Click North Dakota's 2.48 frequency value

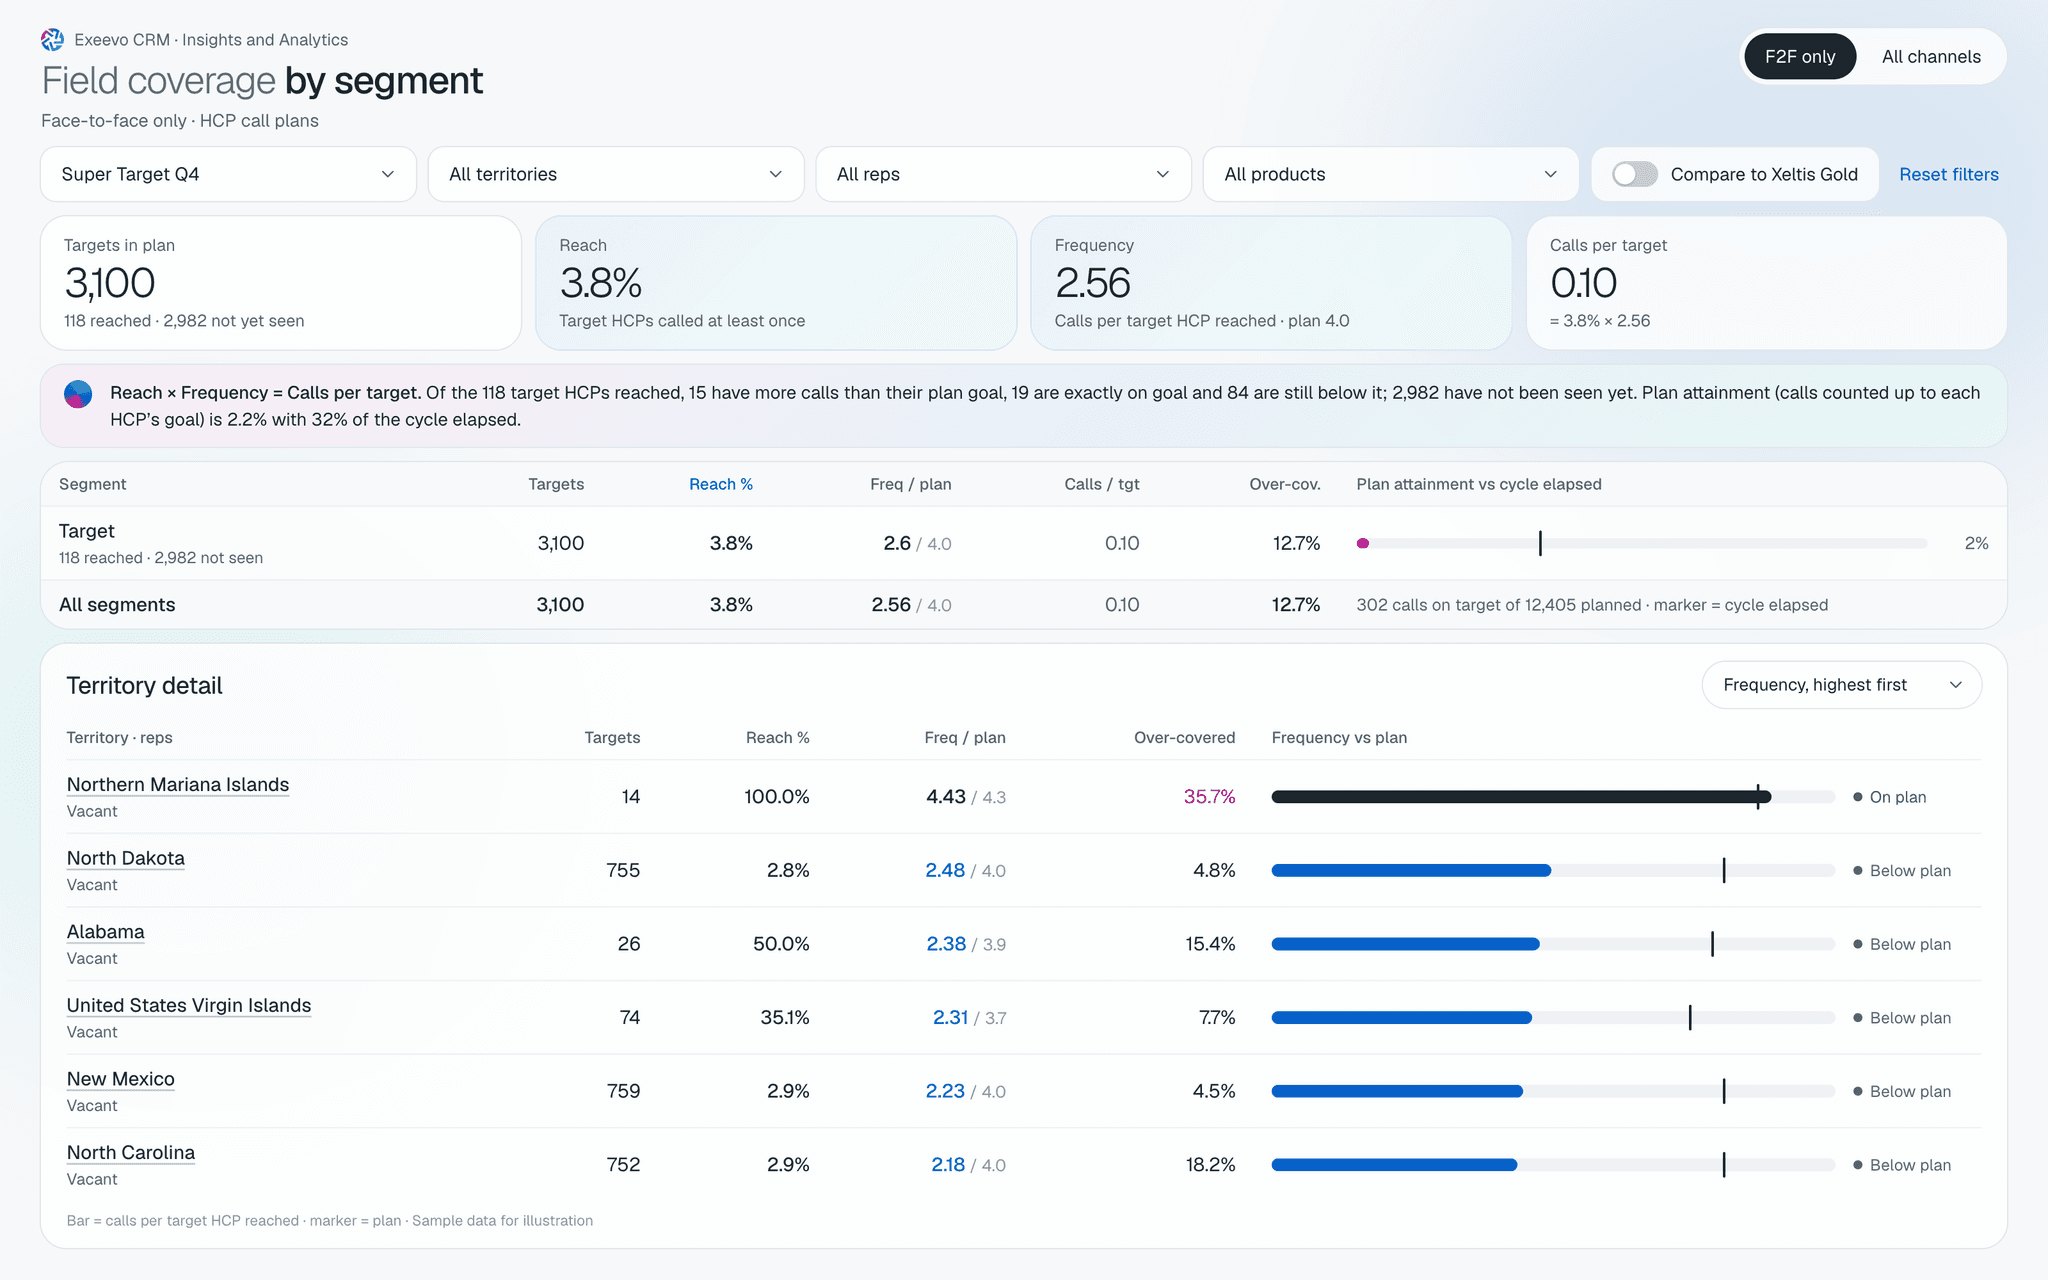(x=945, y=870)
